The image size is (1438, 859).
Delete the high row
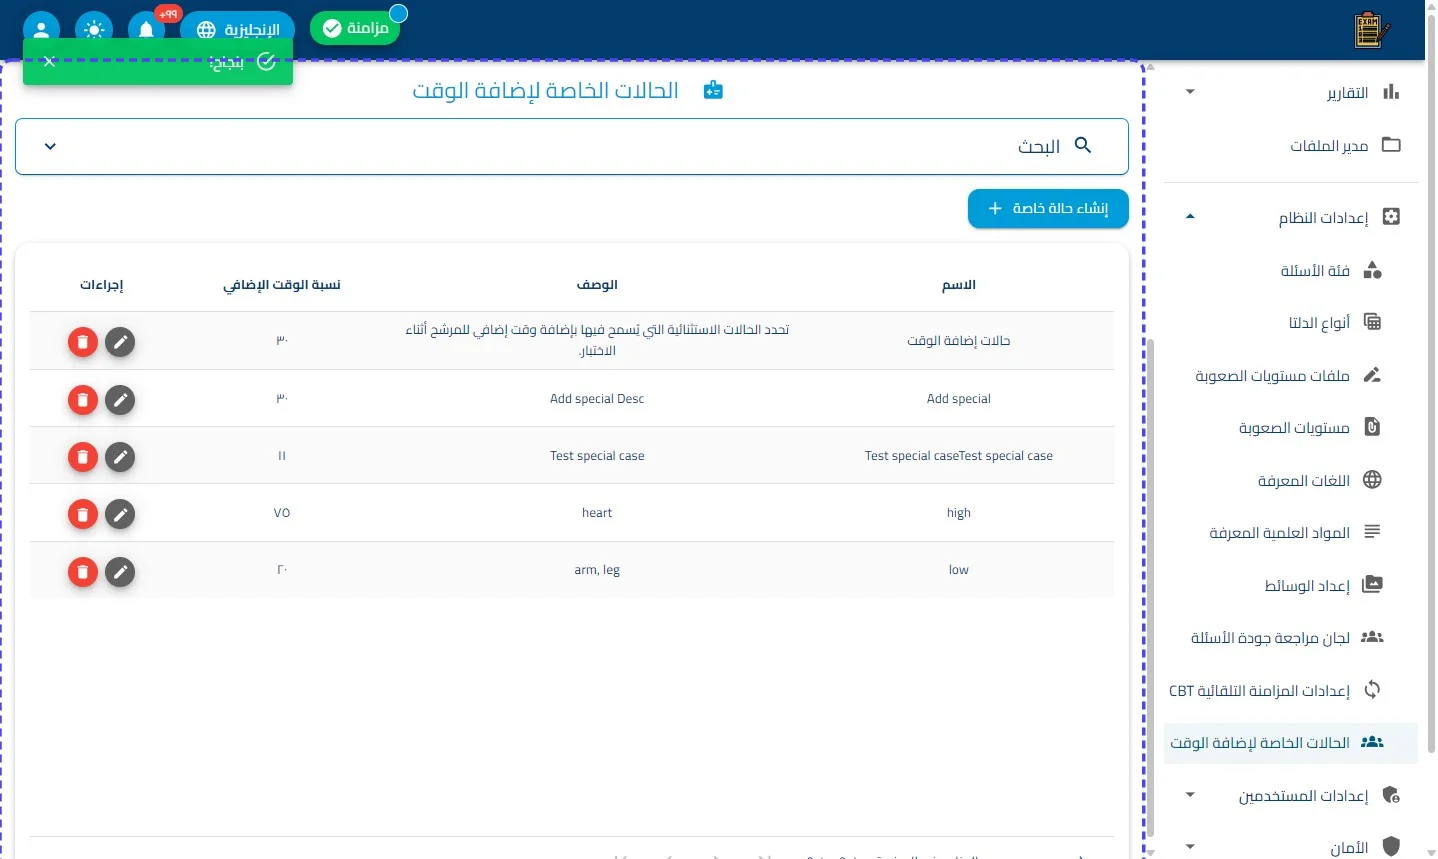(83, 514)
